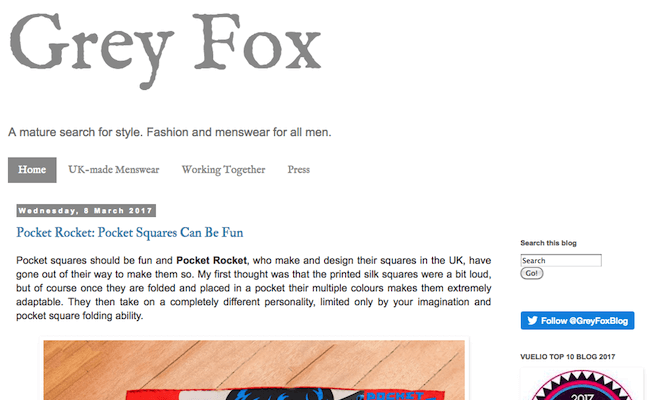
Task: Follow @GreyFoxBlog on Twitter
Action: tap(579, 321)
